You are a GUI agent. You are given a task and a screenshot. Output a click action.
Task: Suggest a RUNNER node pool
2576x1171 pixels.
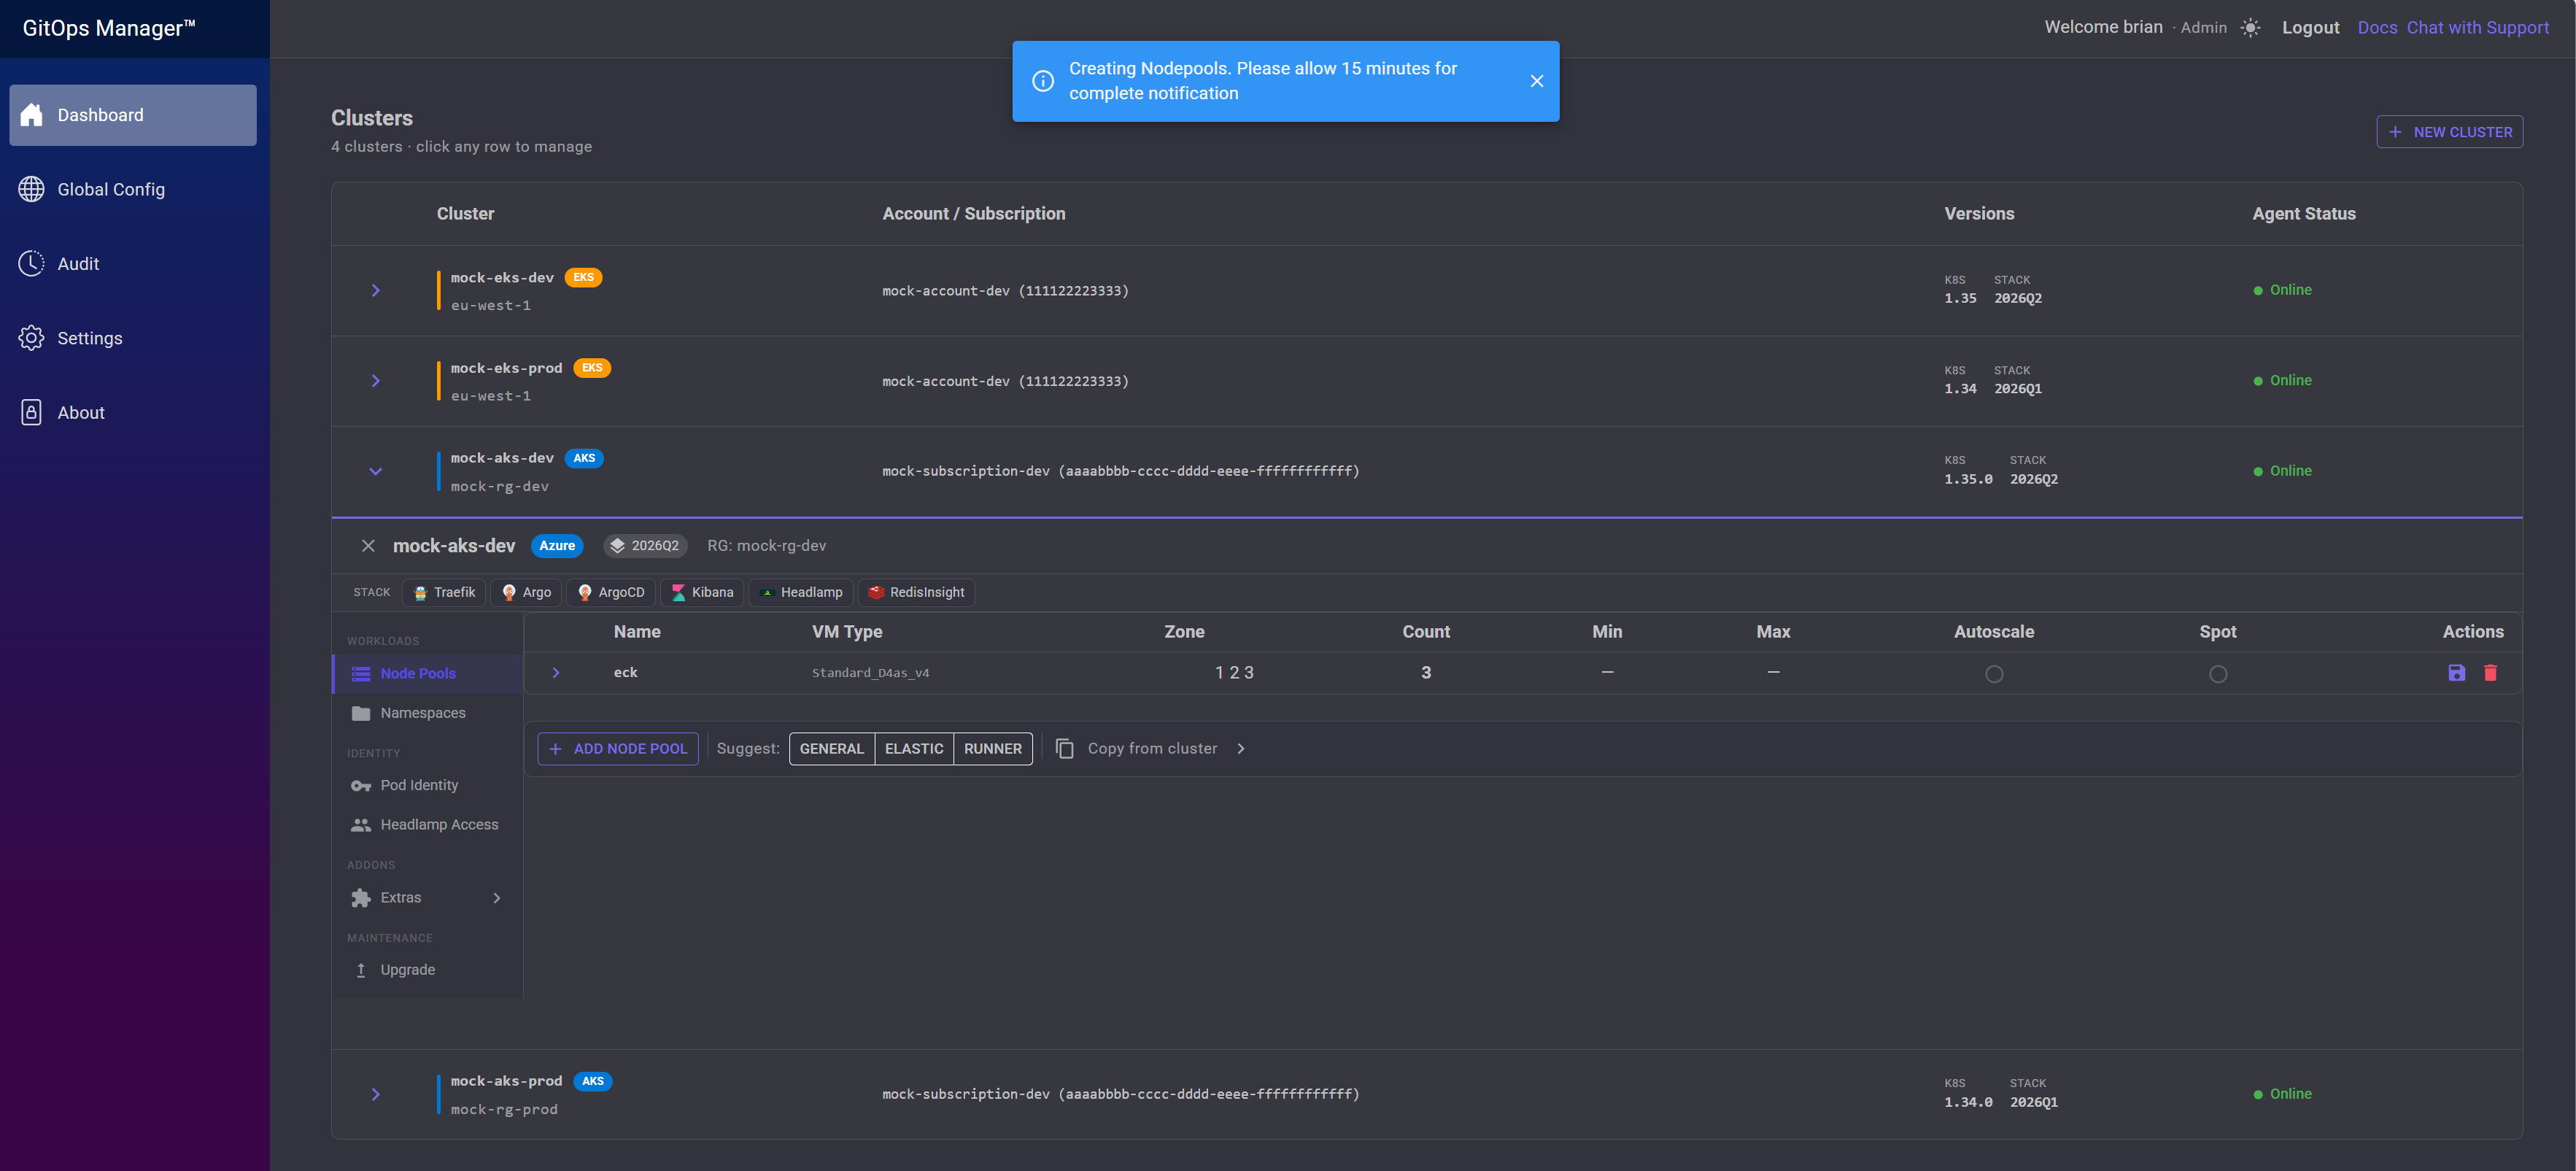pos(993,749)
